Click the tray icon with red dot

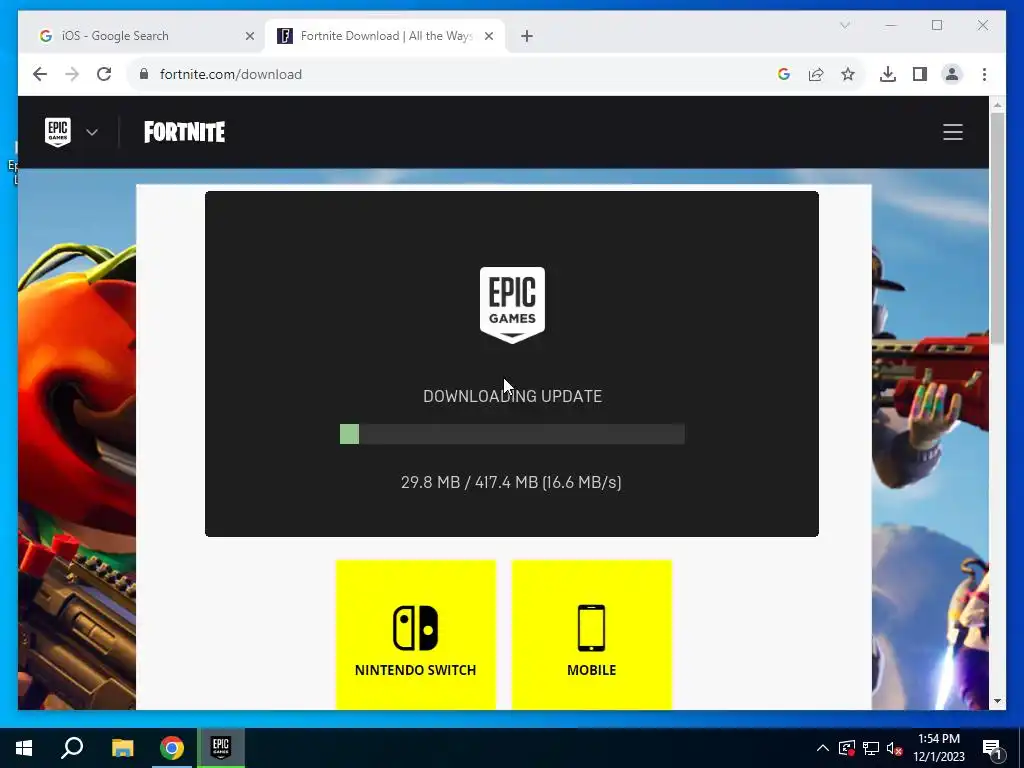pos(846,748)
